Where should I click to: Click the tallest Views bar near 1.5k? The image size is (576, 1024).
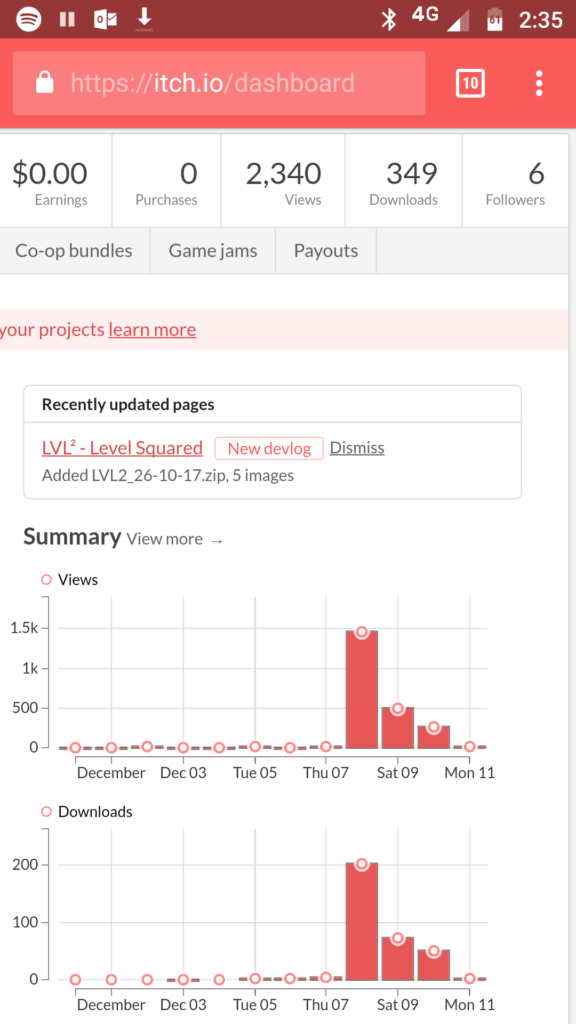point(362,690)
